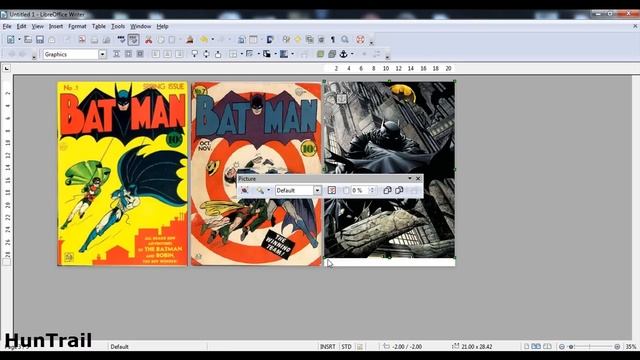Screen dimensions: 640x360
Task: Open the Format menu
Action: (x=77, y=26)
